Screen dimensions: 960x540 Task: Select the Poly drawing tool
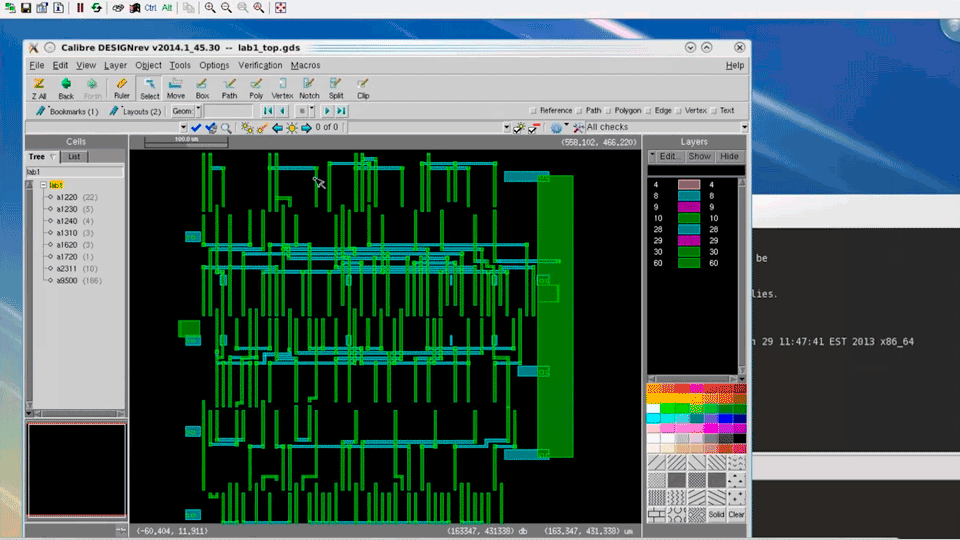point(256,88)
